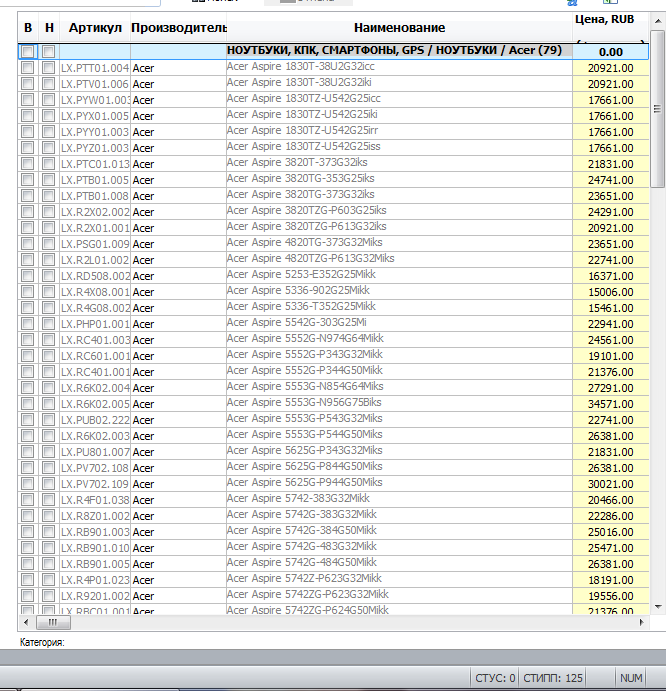Image resolution: width=666 pixels, height=691 pixels.
Task: Click price 15006.00
Action: tap(610, 292)
